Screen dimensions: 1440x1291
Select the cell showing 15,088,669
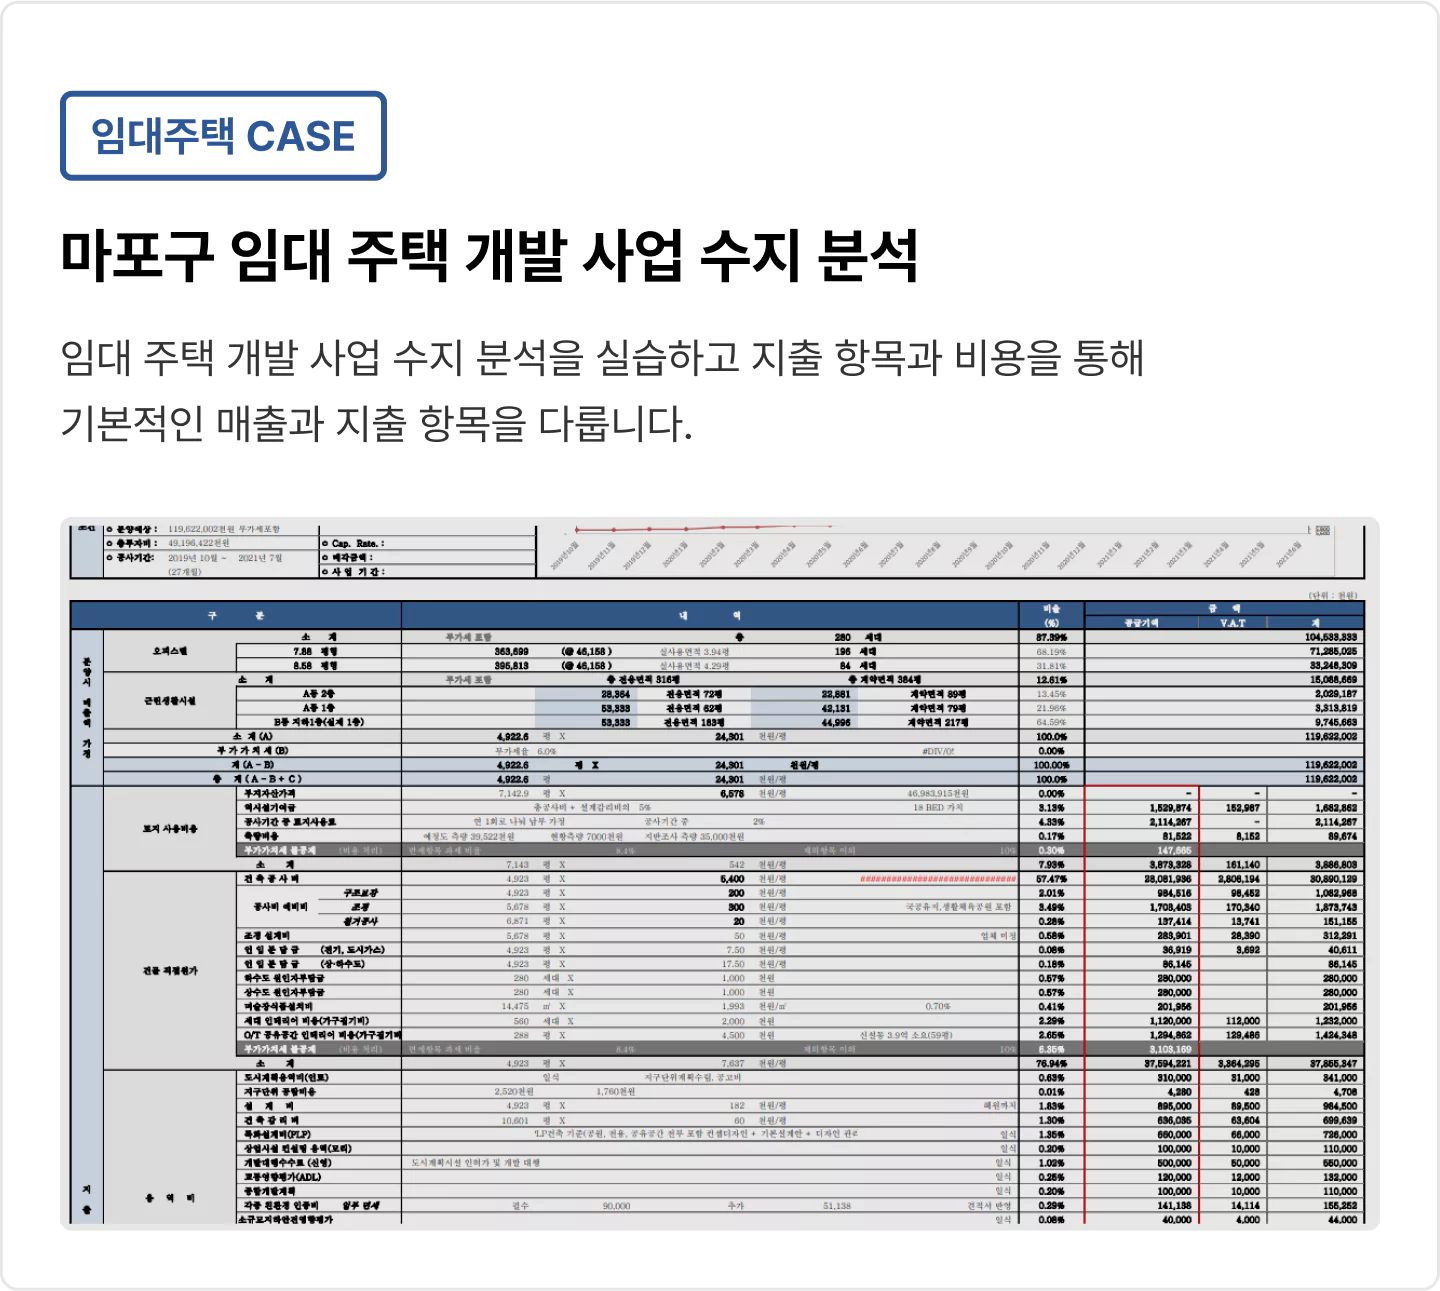pyautogui.click(x=1334, y=679)
